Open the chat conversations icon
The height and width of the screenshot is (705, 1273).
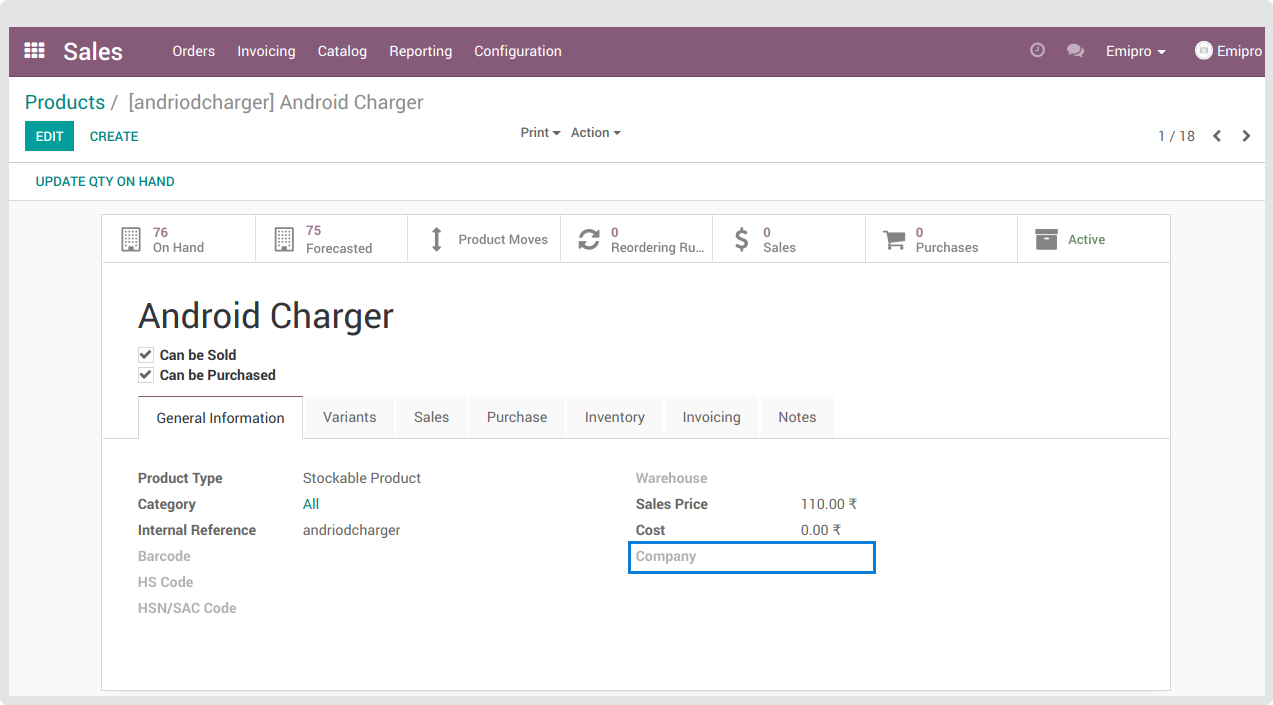pyautogui.click(x=1075, y=51)
